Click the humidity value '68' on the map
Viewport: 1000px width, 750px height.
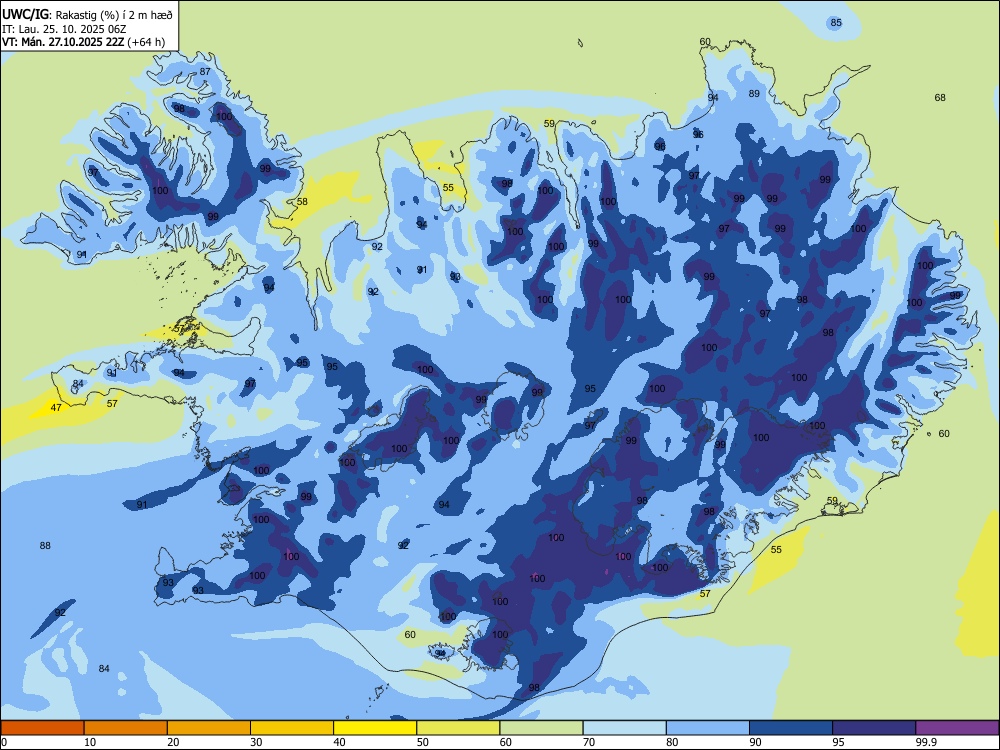pos(940,98)
